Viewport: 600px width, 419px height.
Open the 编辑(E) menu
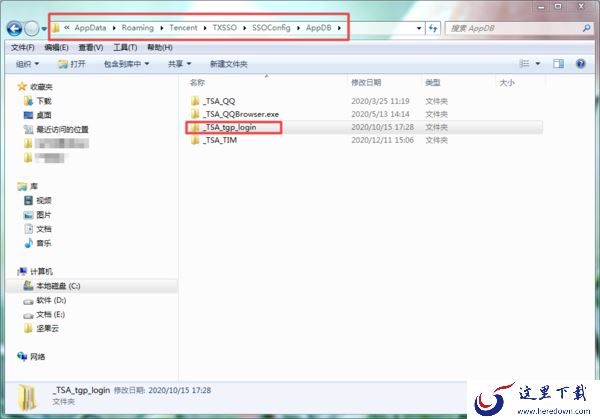(x=56, y=47)
